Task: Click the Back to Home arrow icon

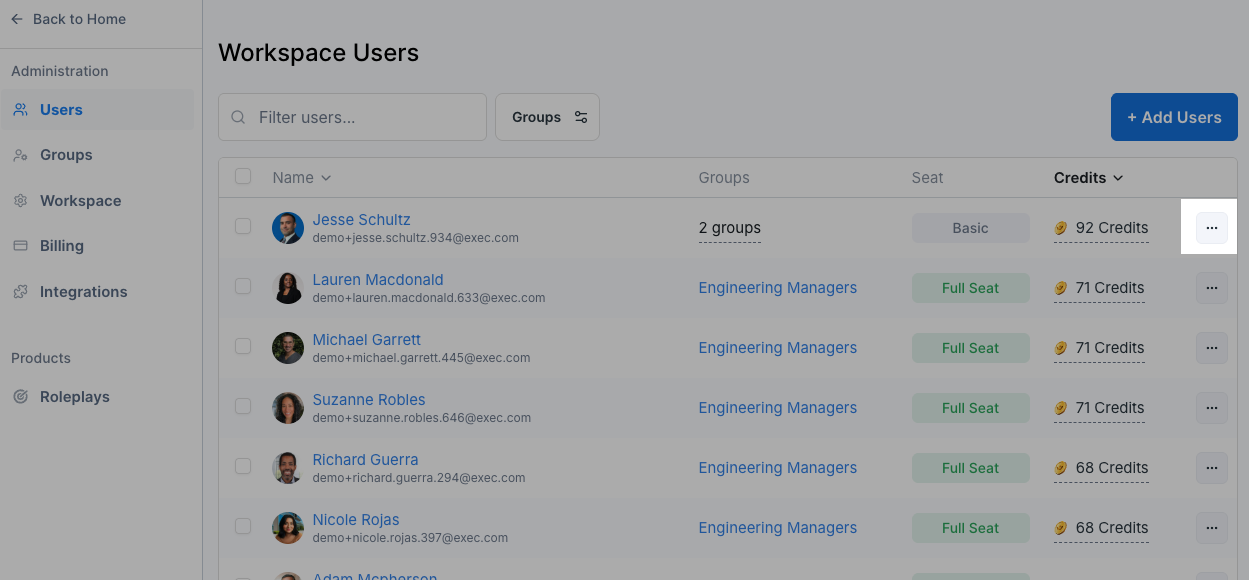Action: [x=17, y=19]
